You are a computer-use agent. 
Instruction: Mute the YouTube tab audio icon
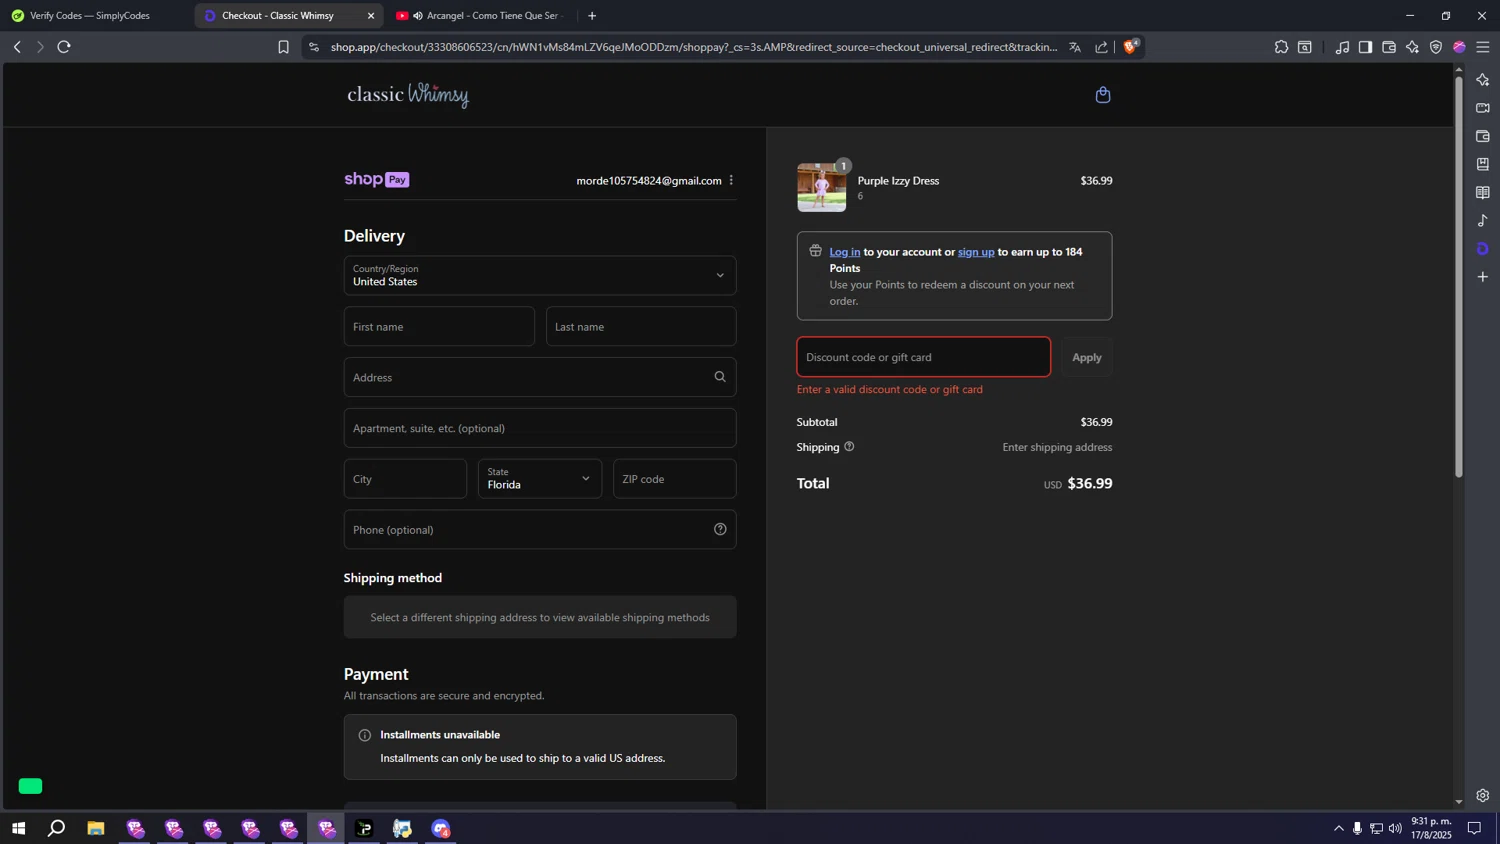(x=418, y=16)
